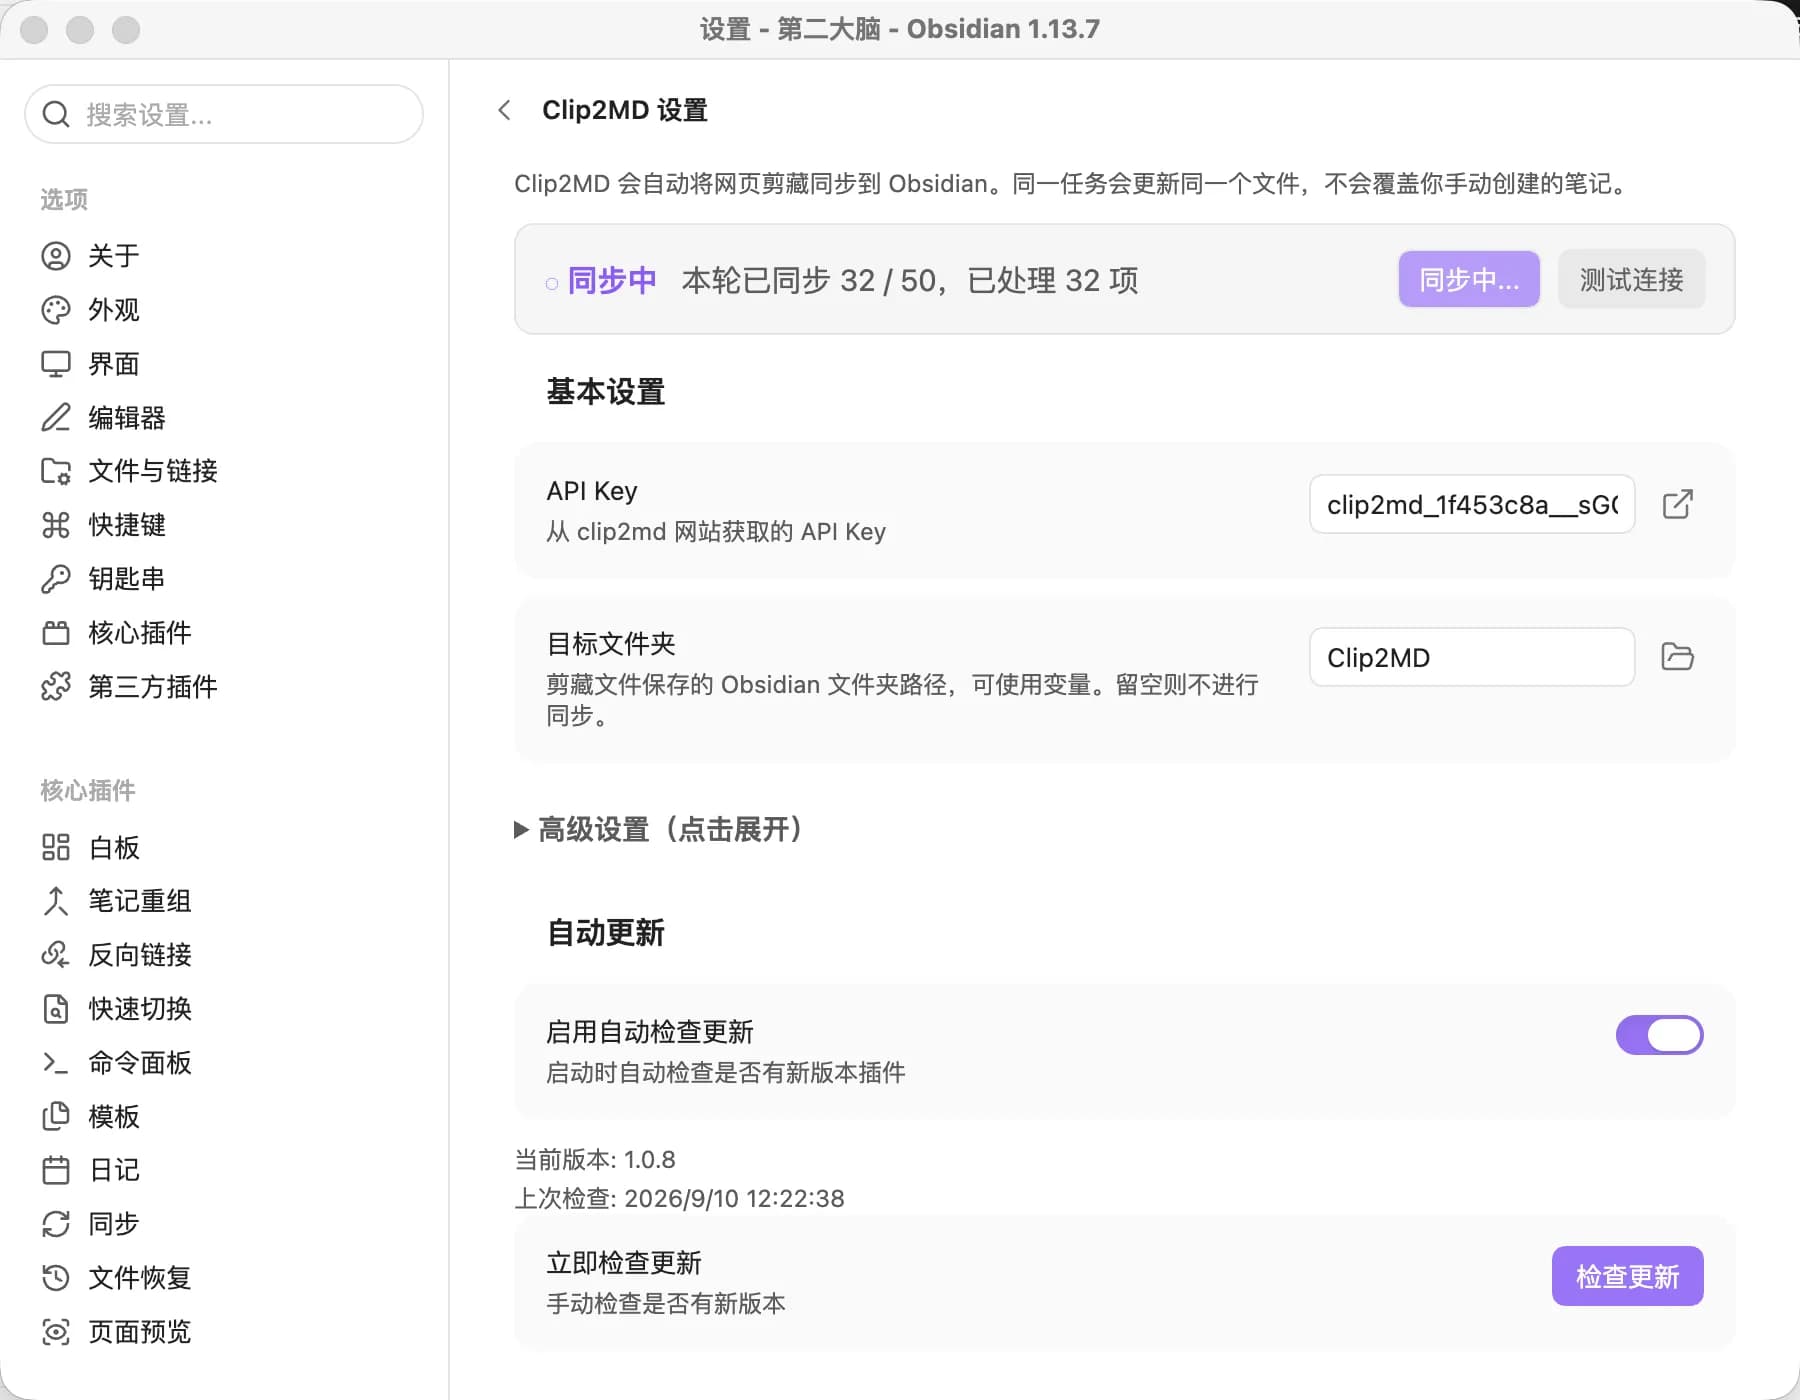The height and width of the screenshot is (1400, 1800).
Task: Click the back arrow beside Clip2MD 设置
Action: coord(505,110)
